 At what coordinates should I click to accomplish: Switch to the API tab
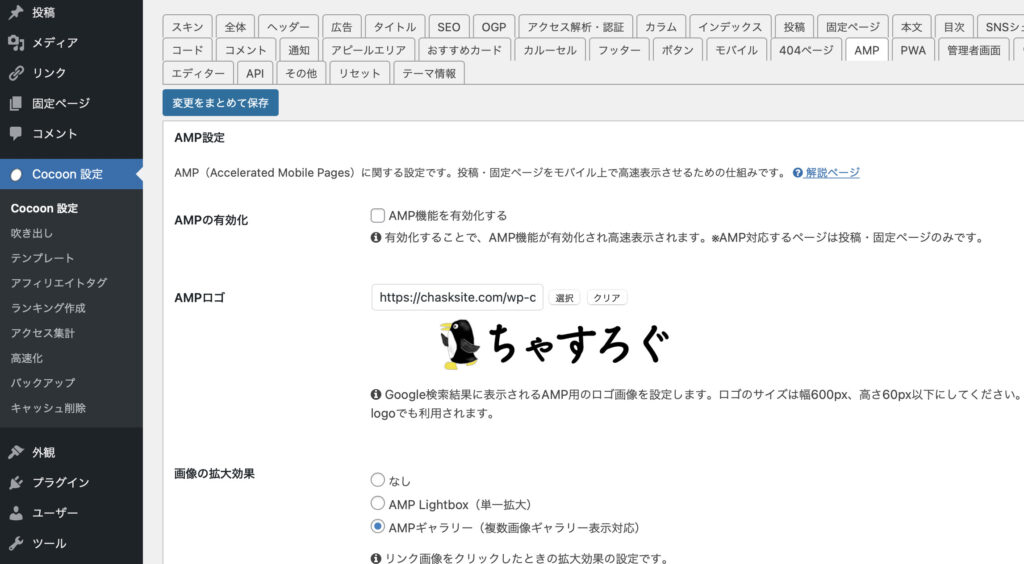click(x=255, y=73)
